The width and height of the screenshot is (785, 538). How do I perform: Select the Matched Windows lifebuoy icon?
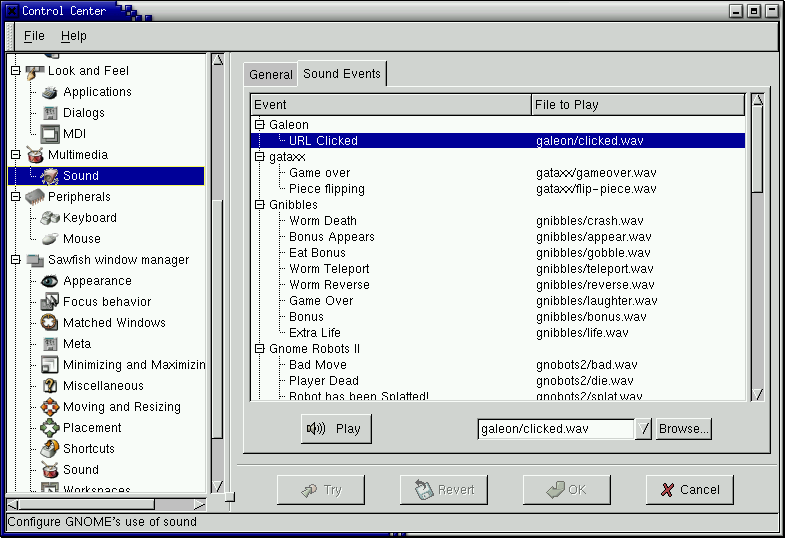point(50,323)
